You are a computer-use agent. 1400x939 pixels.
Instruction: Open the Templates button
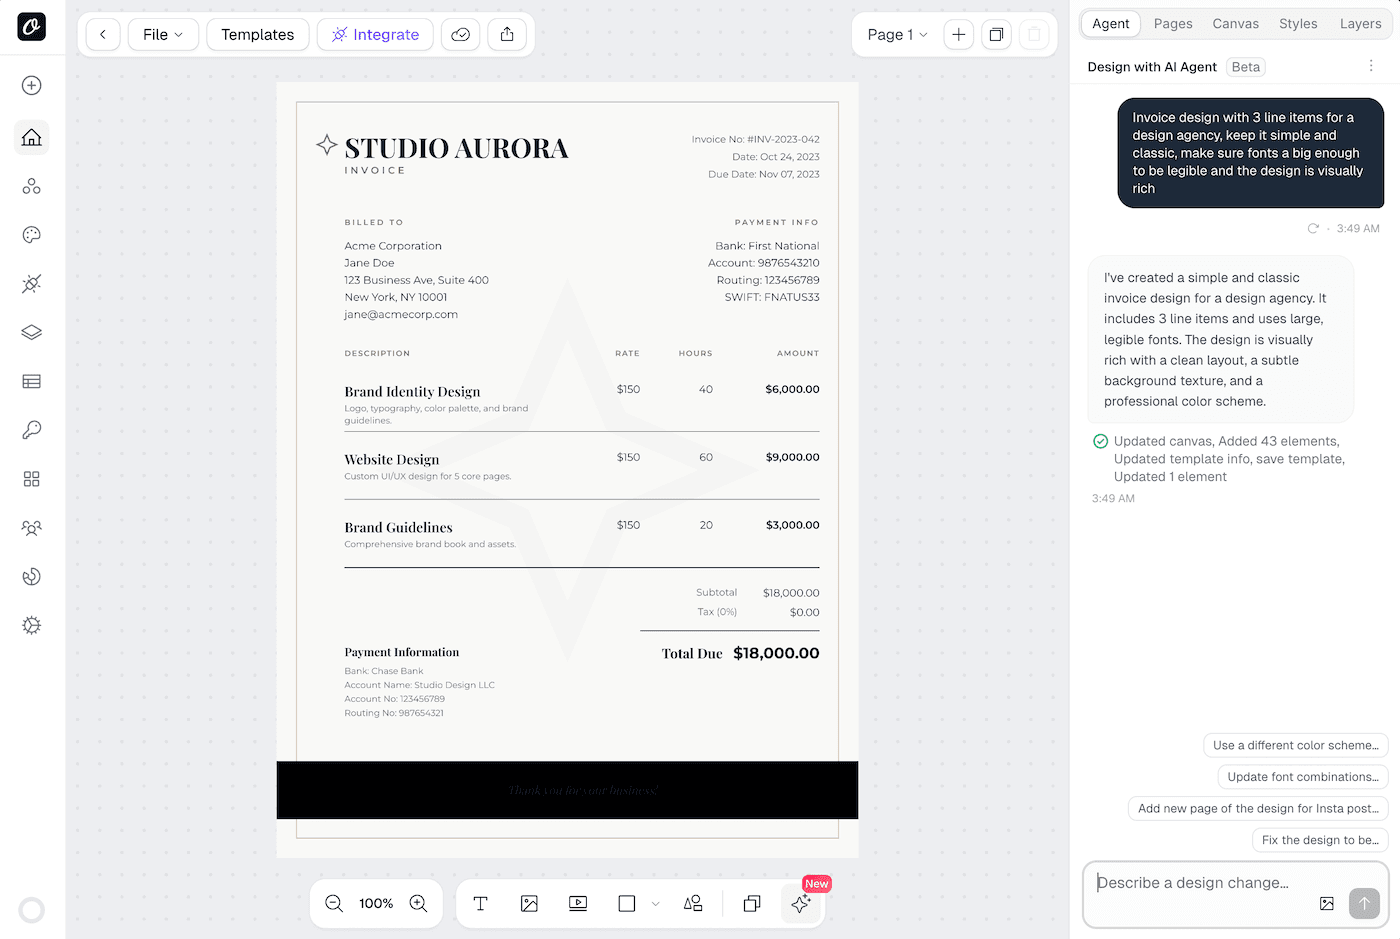257,34
